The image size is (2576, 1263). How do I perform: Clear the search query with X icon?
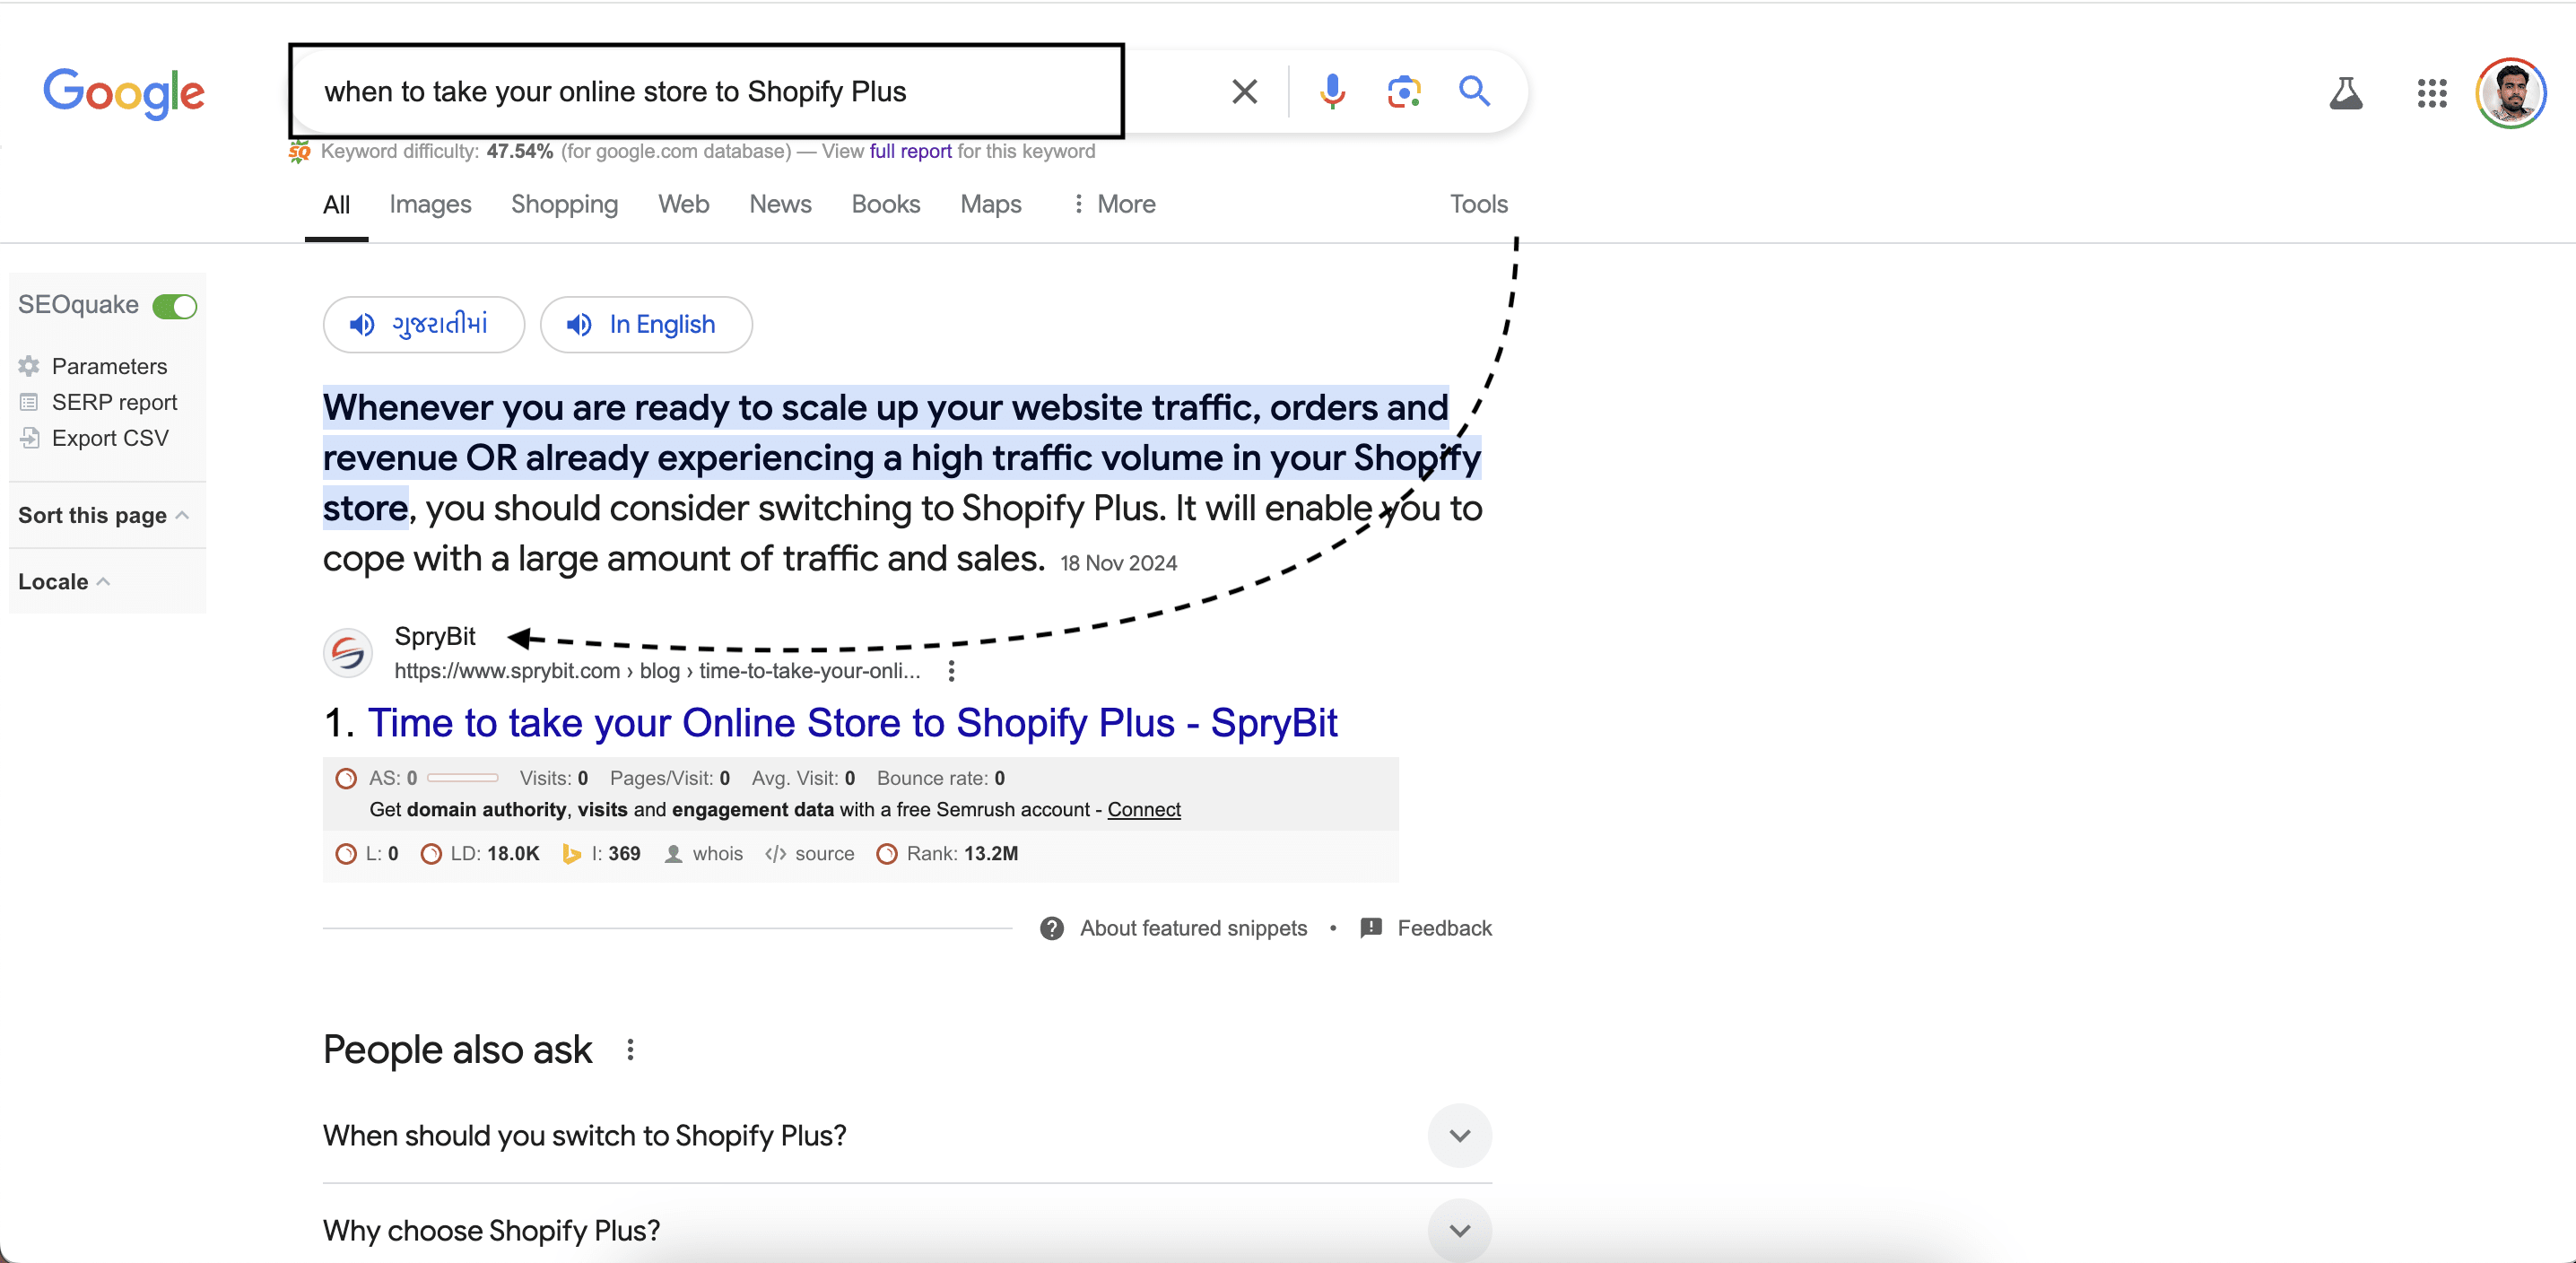pos(1244,92)
